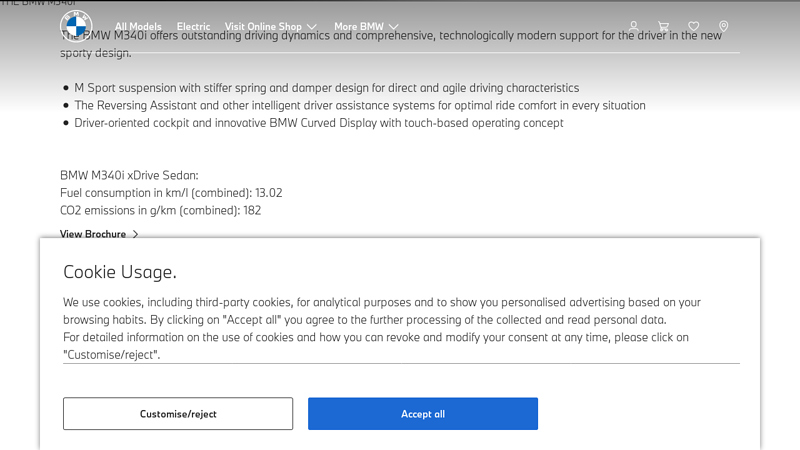Click the heart wishlist icon

coord(693,27)
